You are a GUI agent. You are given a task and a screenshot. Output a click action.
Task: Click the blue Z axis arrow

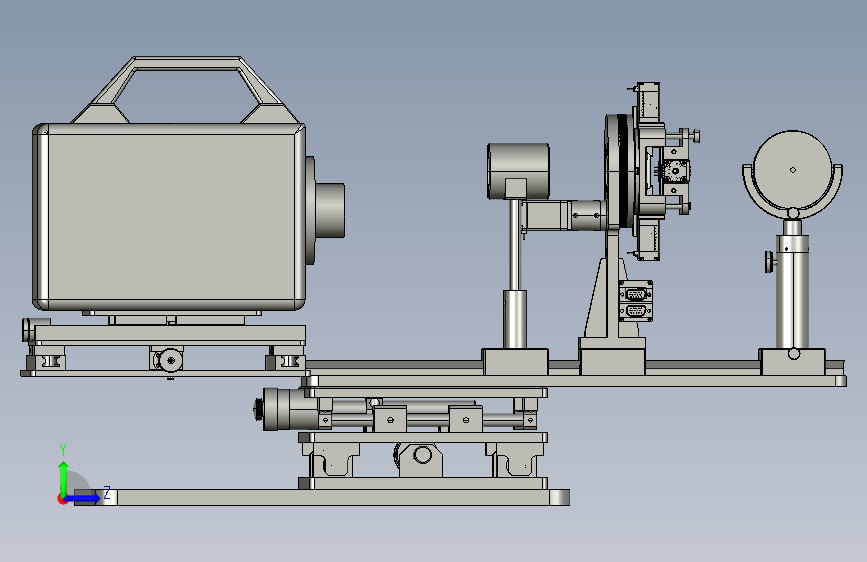(x=84, y=498)
